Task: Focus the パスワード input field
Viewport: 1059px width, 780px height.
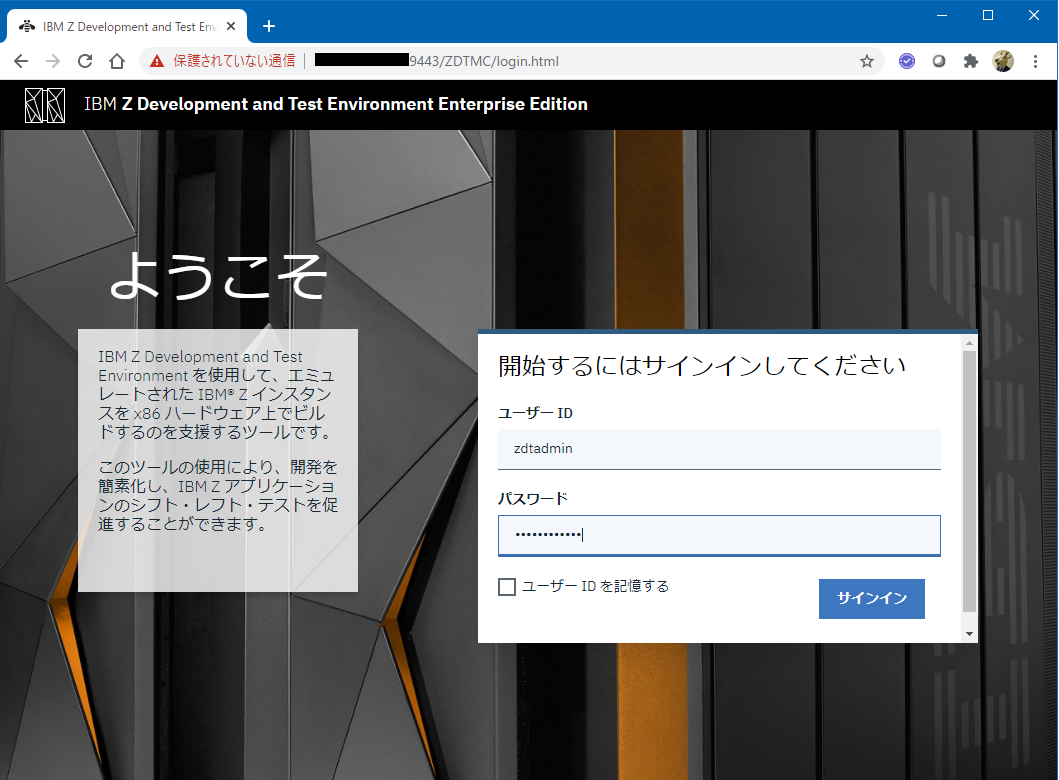Action: click(x=719, y=536)
